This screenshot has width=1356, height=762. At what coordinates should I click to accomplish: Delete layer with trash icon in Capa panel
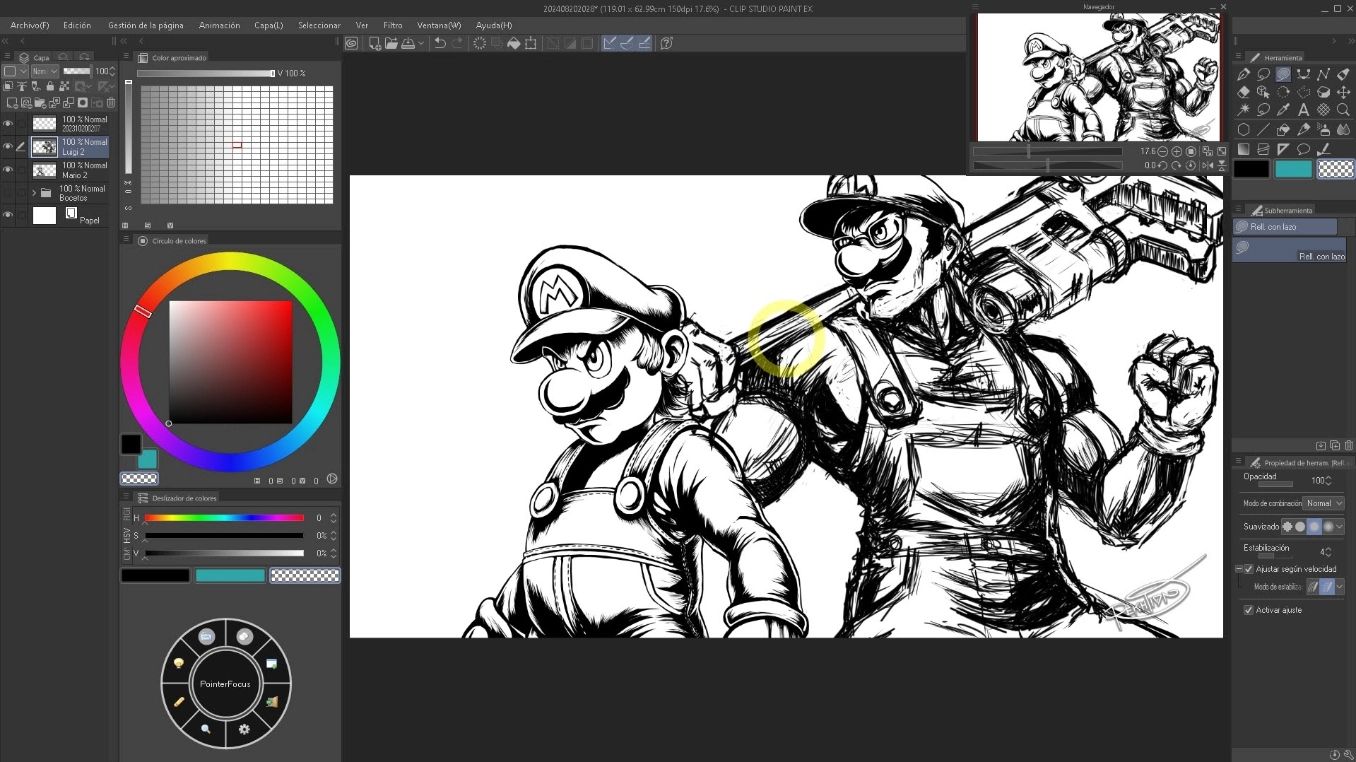tap(112, 102)
